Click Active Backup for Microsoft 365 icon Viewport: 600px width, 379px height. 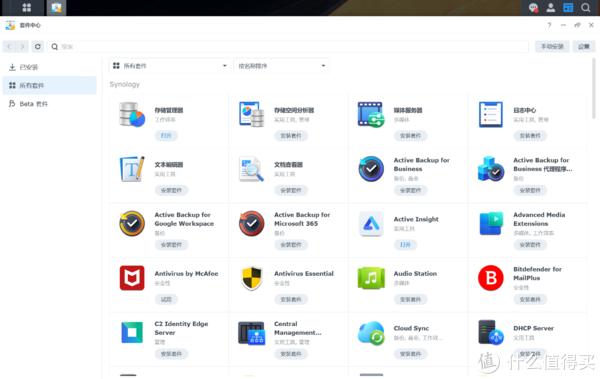point(251,223)
